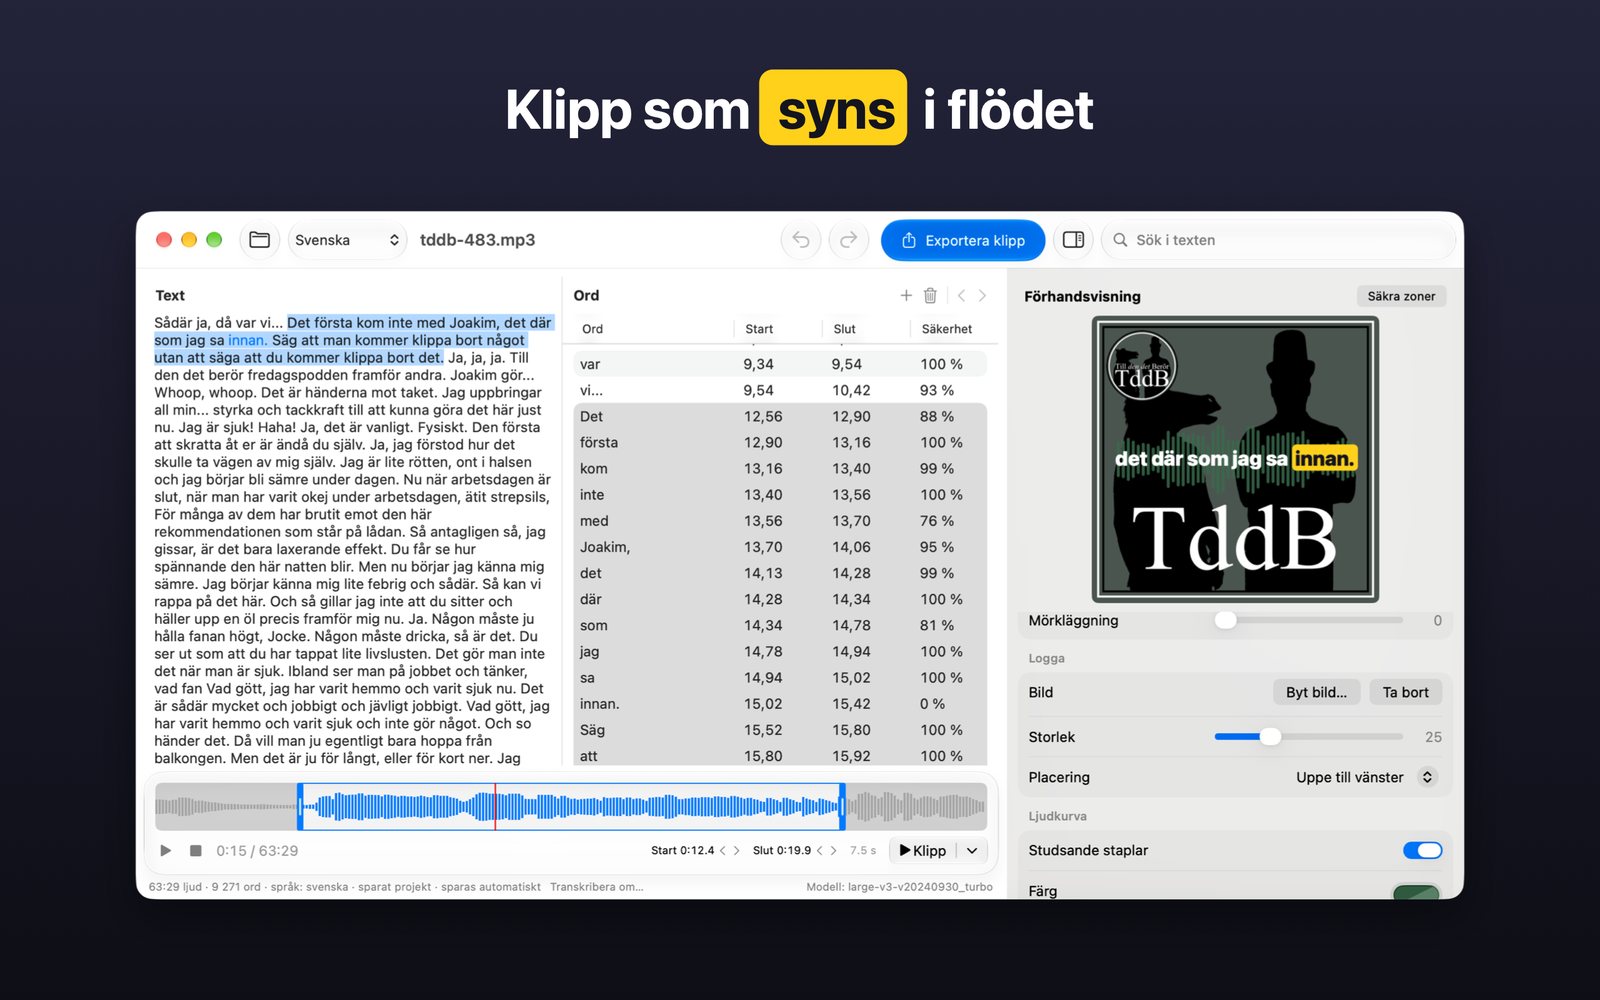This screenshot has width=1600, height=1000.
Task: Click the file name tddb-483.mp3
Action: click(477, 240)
